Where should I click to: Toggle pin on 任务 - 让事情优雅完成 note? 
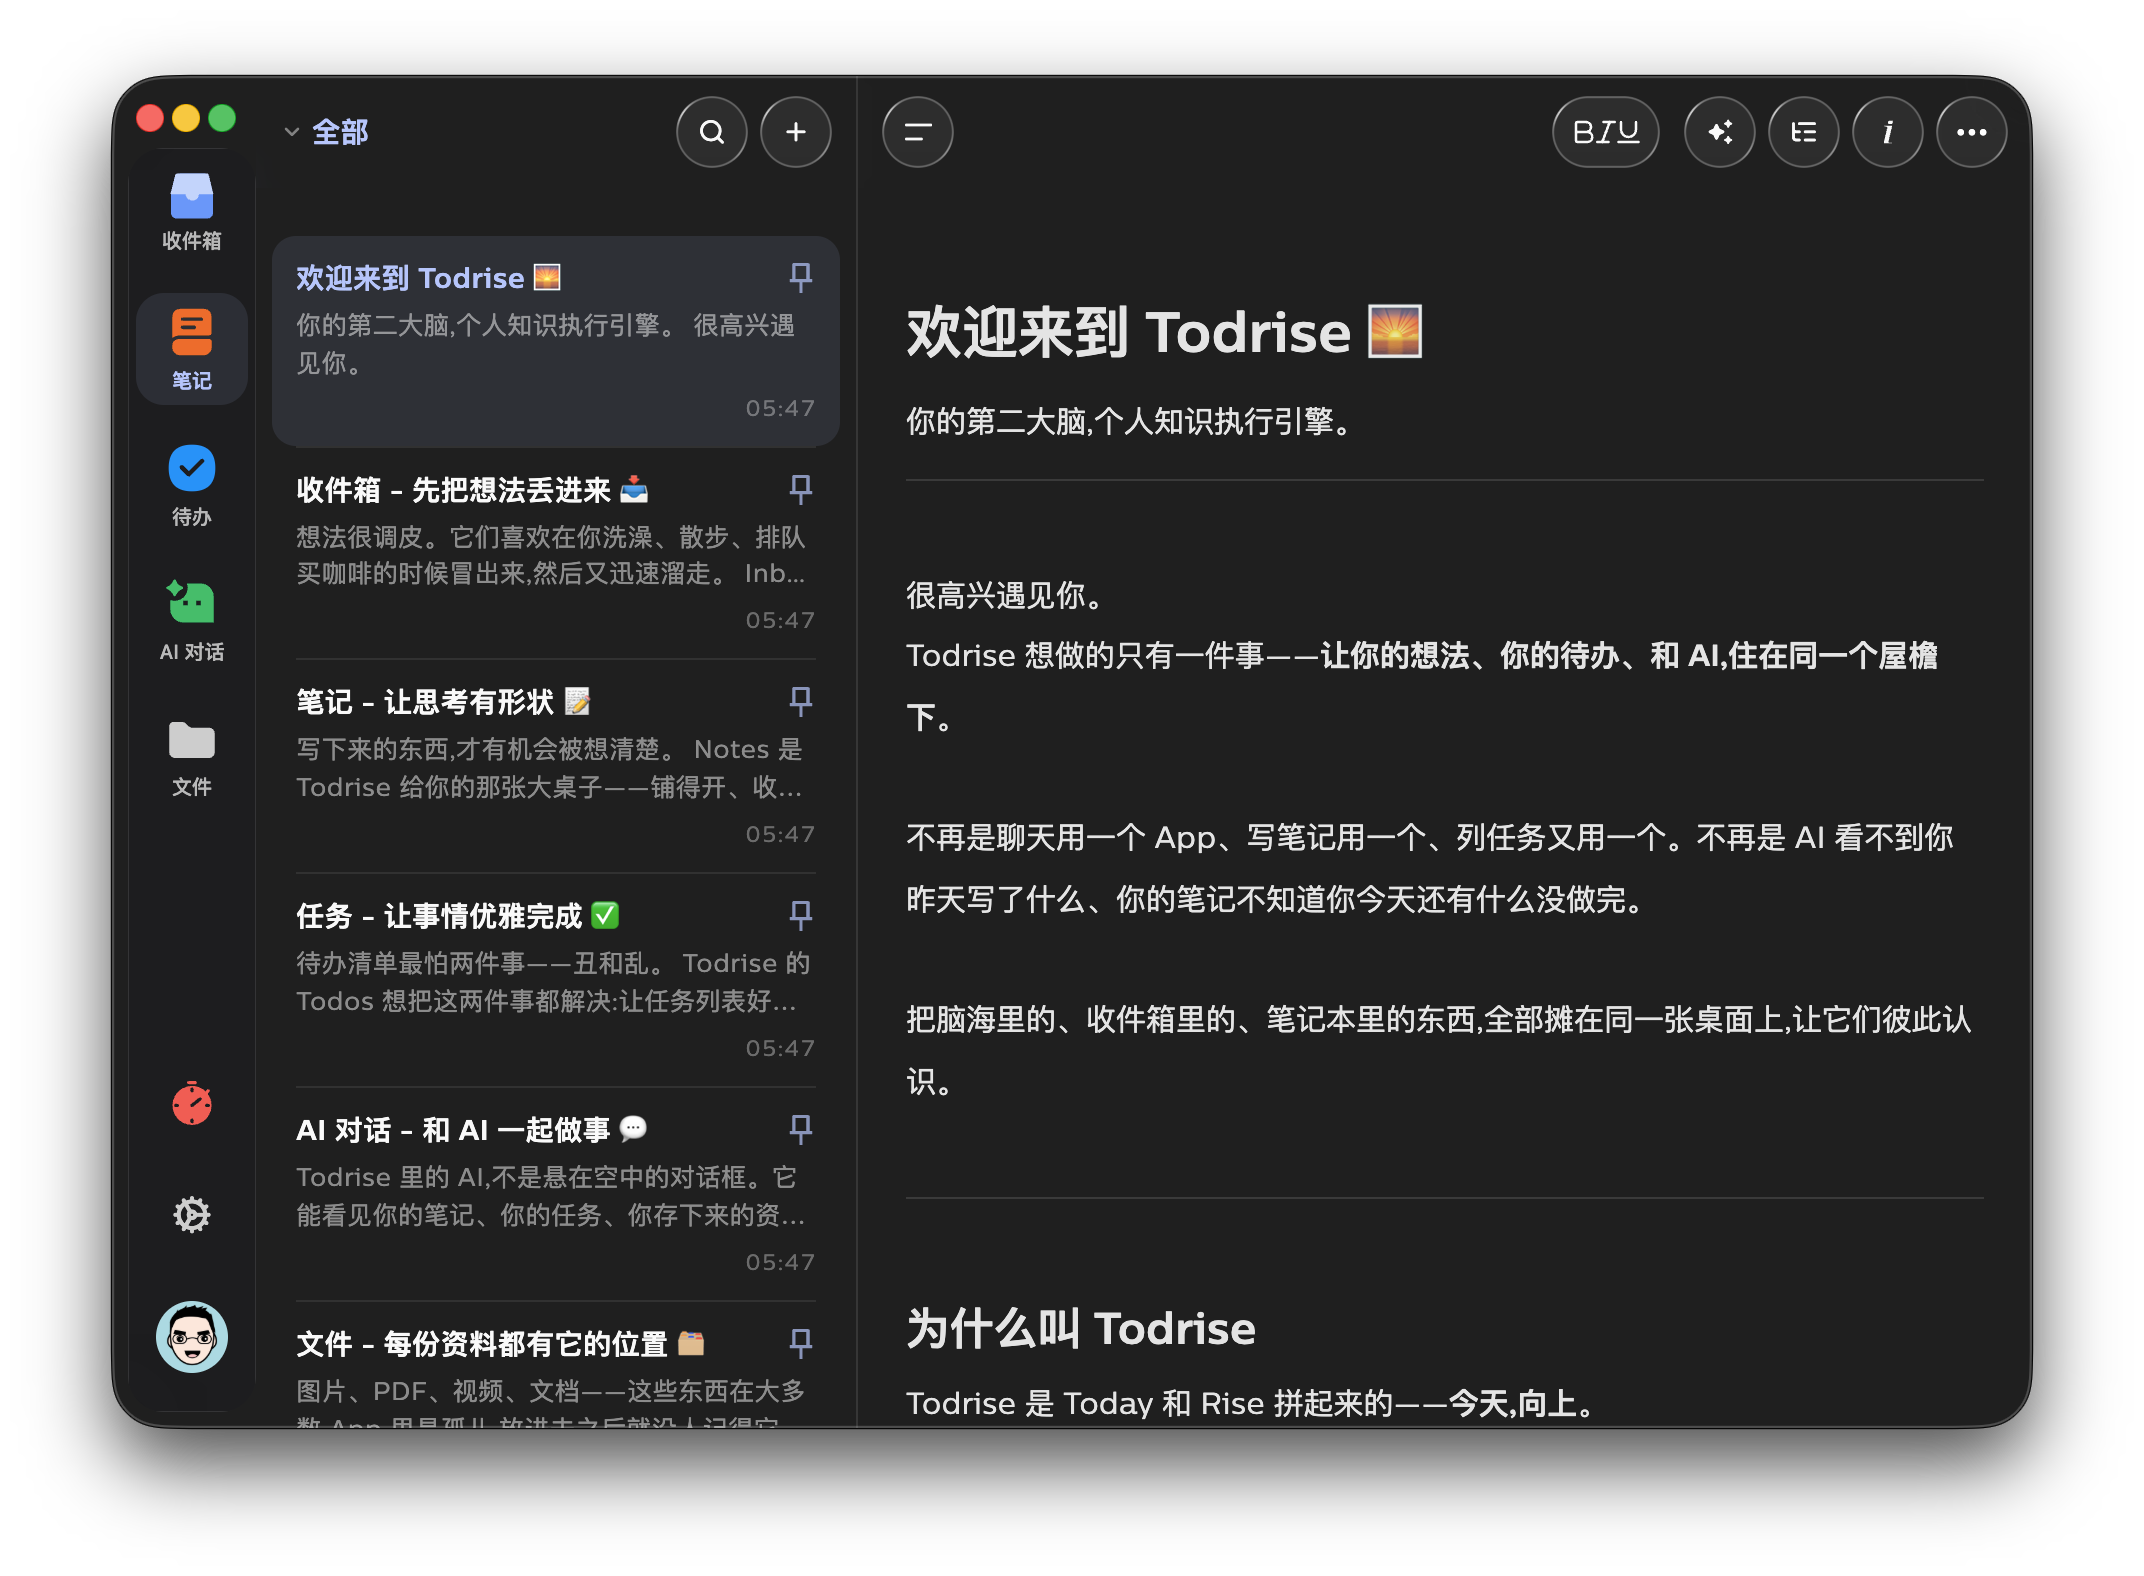coord(800,915)
